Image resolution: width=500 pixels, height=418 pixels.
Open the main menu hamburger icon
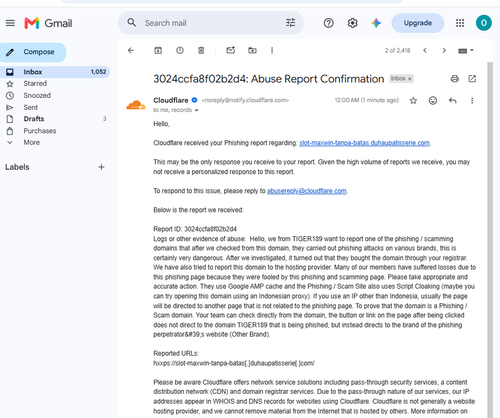tap(10, 23)
